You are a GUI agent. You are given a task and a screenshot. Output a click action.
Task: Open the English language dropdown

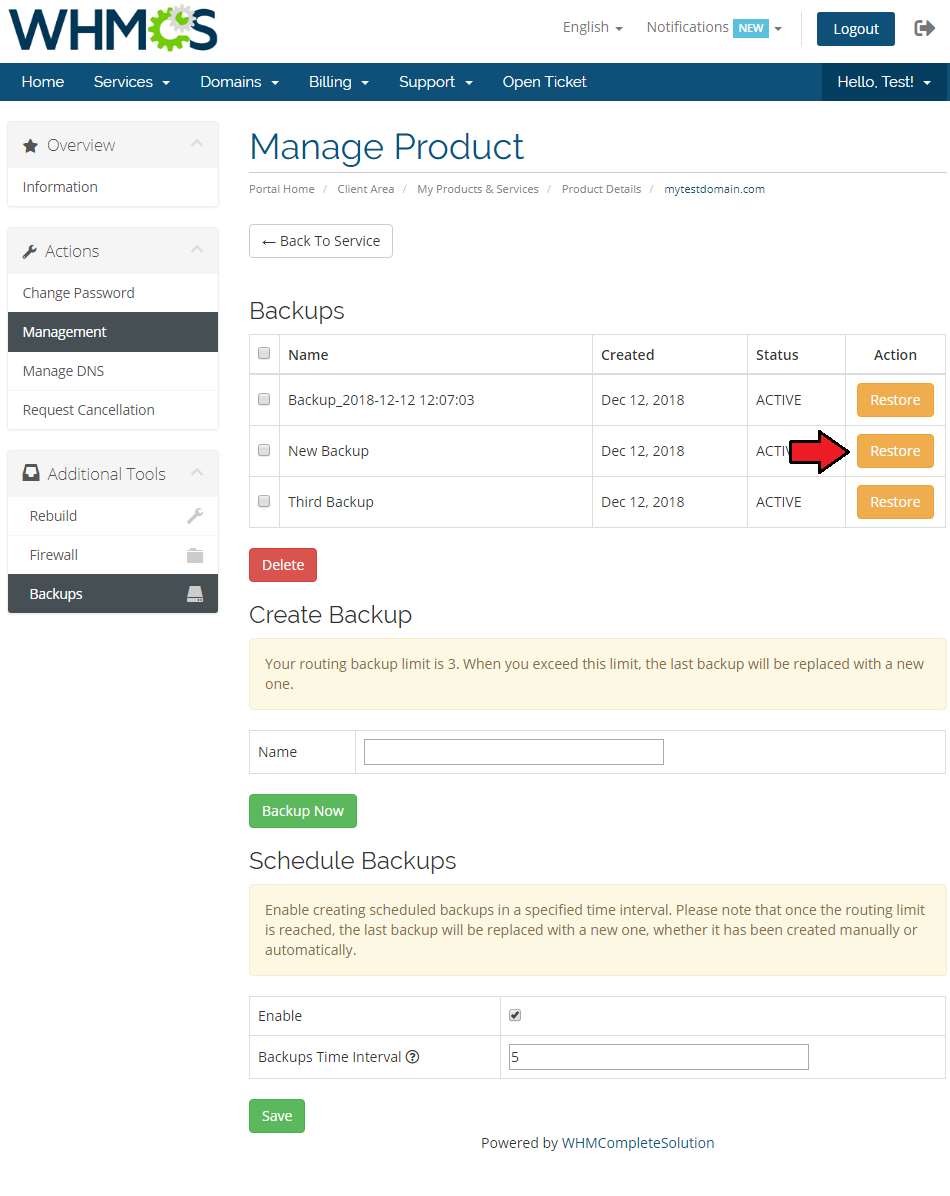tap(593, 27)
